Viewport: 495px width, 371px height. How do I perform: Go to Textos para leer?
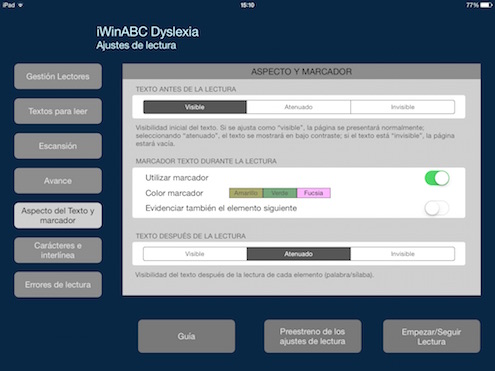(x=58, y=111)
